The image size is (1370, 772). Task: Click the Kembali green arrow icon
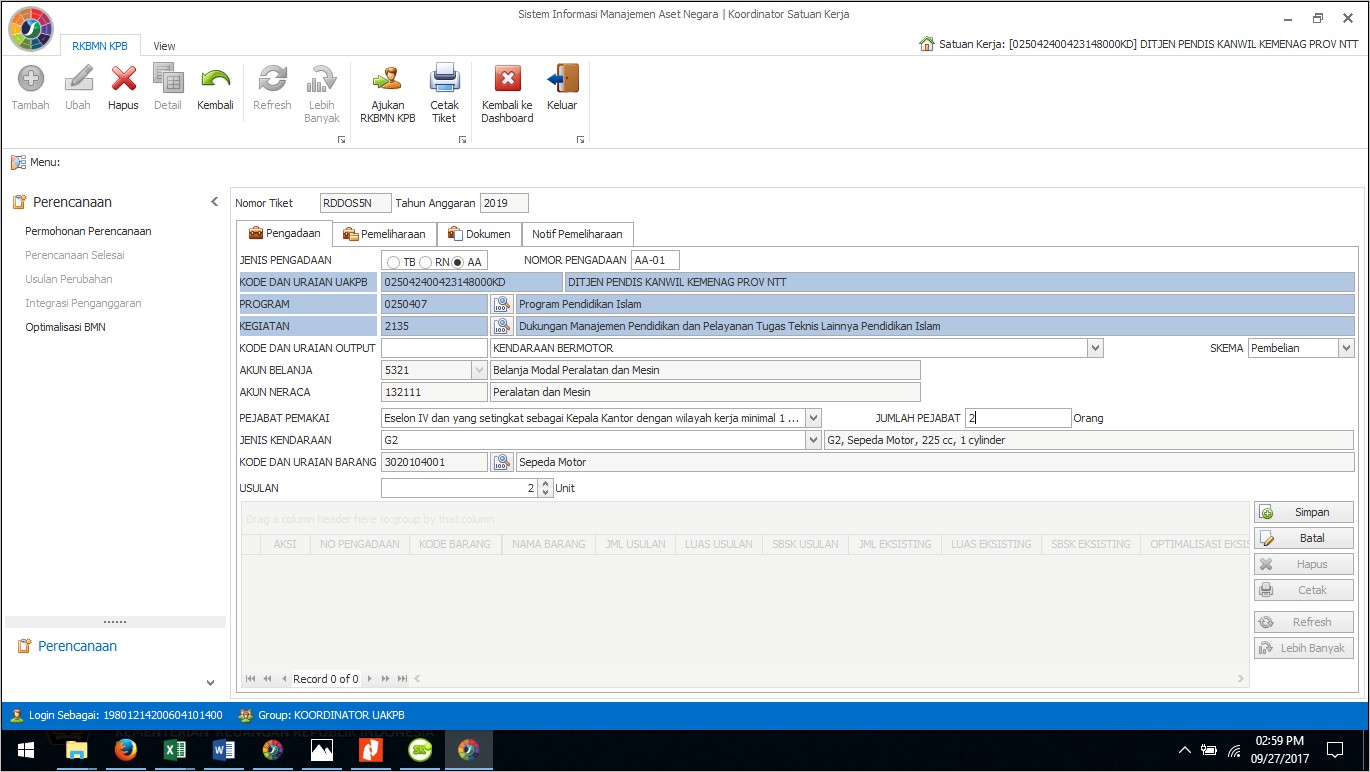[x=215, y=79]
